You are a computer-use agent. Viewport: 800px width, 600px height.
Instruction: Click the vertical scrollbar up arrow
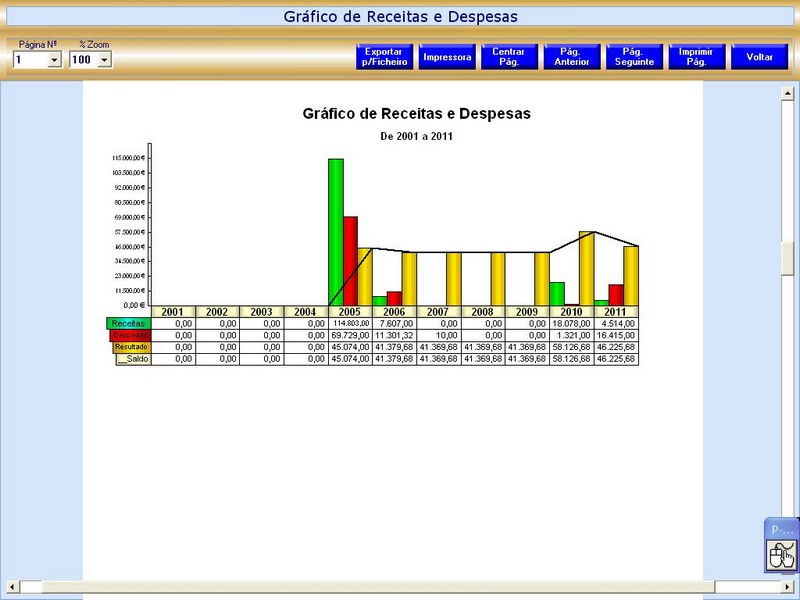coord(788,94)
